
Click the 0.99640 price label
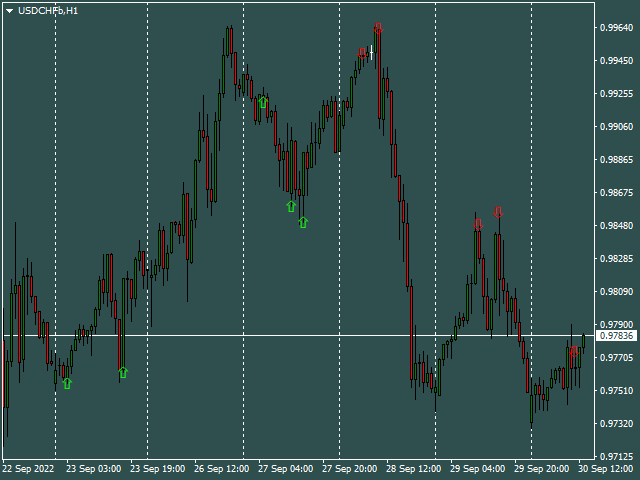pyautogui.click(x=616, y=28)
